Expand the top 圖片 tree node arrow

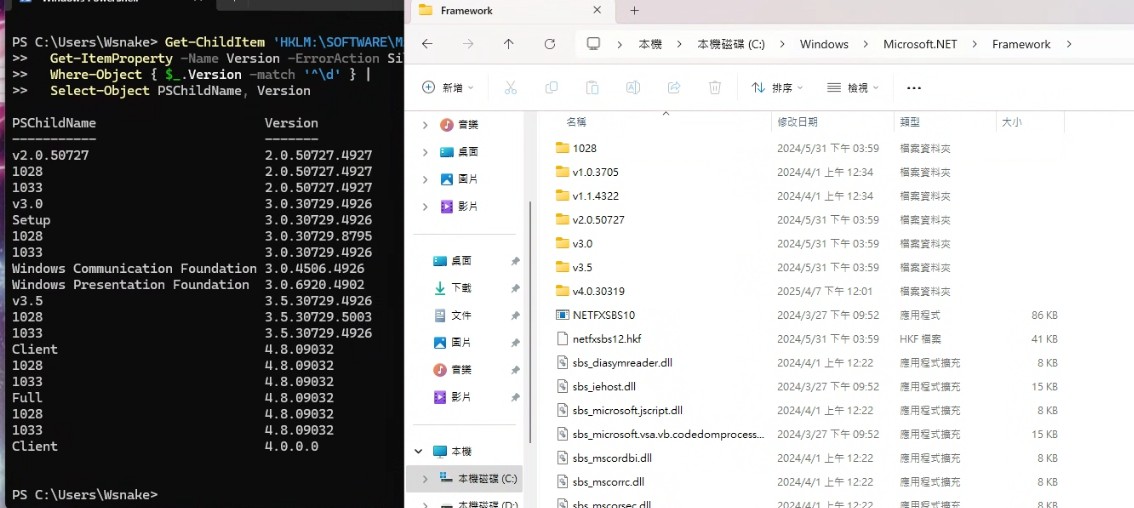tap(425, 179)
